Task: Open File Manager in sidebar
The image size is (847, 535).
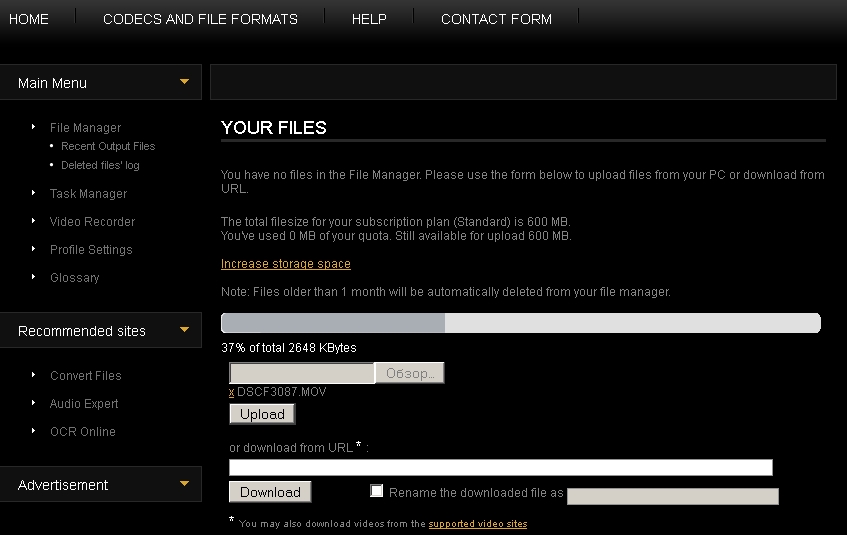Action: [85, 128]
